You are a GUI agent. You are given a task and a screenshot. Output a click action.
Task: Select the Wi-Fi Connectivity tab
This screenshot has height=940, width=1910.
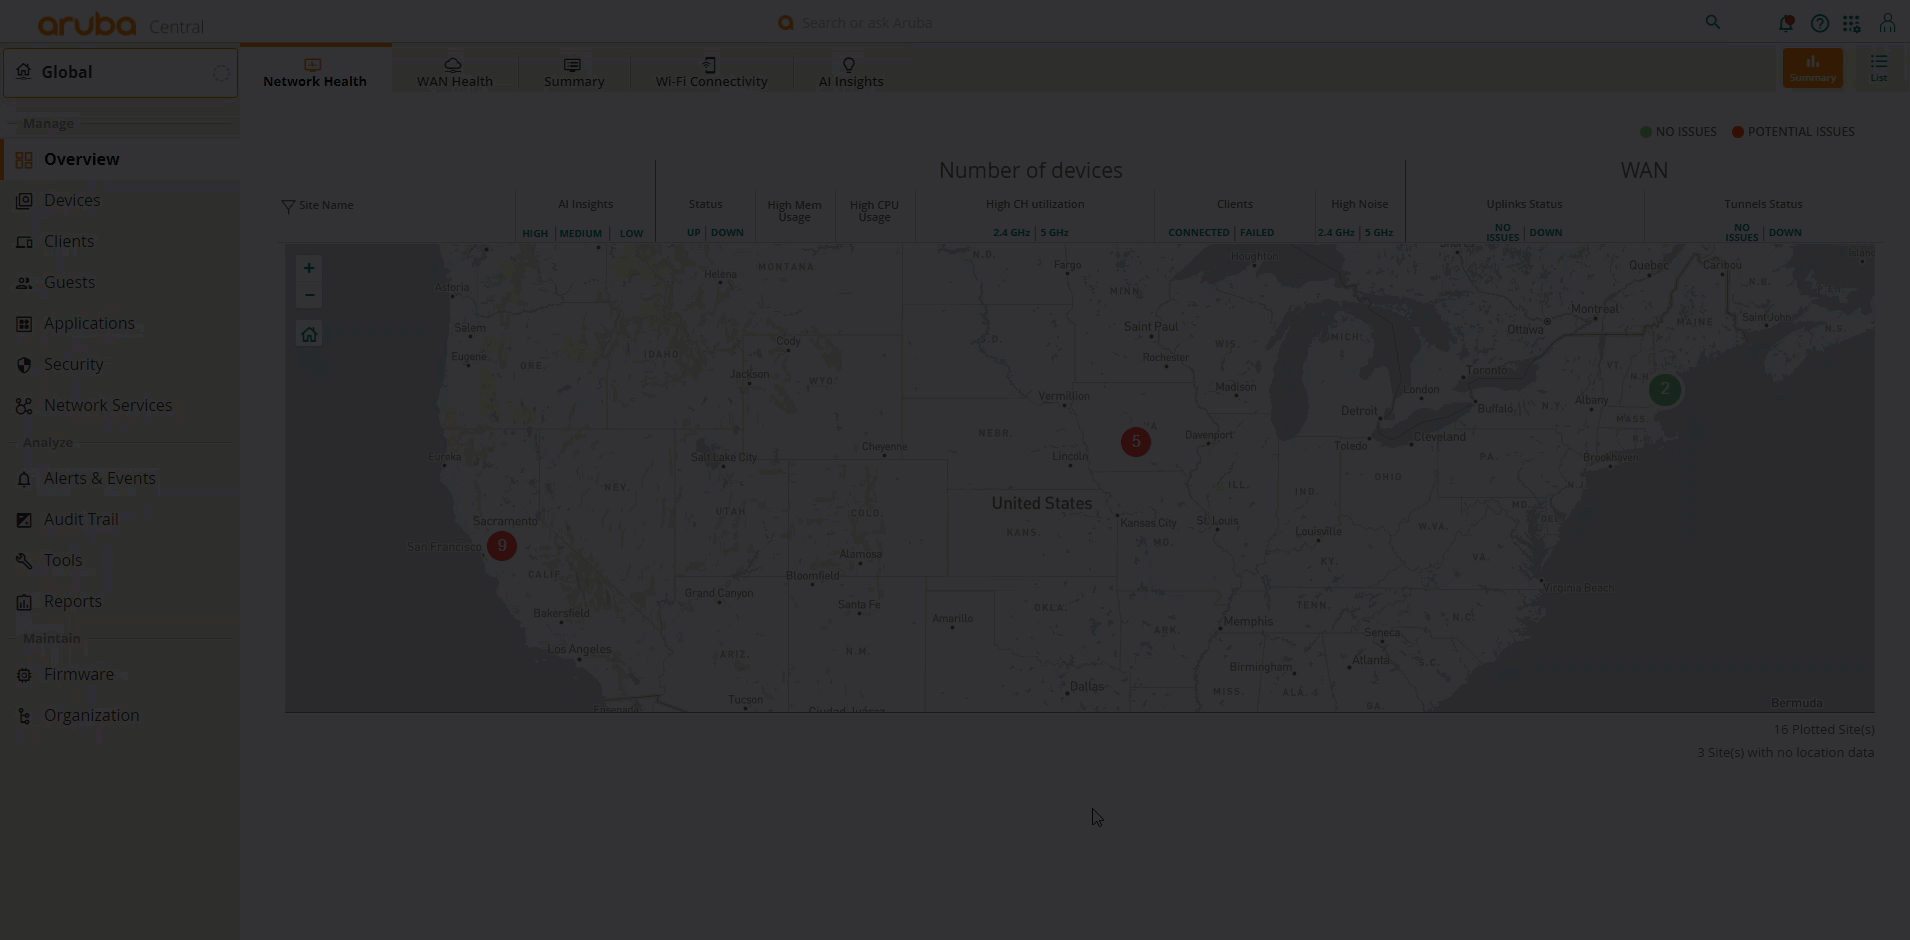click(x=711, y=72)
